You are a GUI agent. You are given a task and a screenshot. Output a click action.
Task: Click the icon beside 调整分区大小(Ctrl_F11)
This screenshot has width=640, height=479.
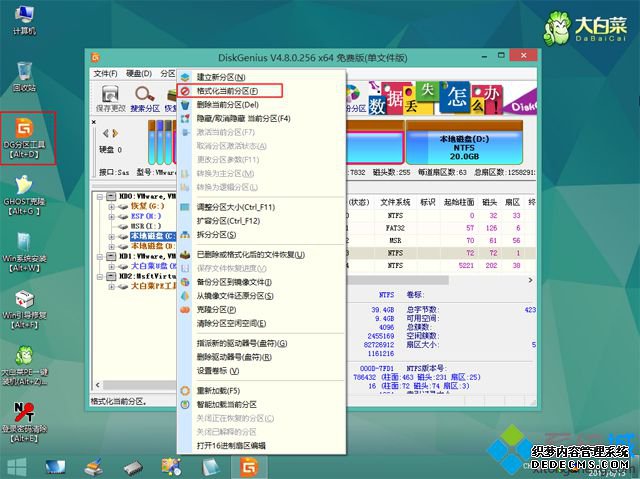[185, 207]
